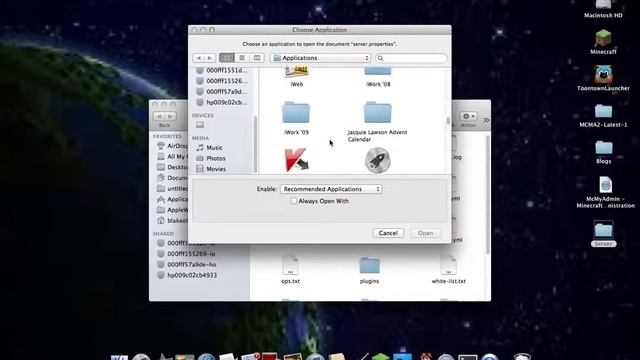
Task: Click the Open button
Action: point(425,233)
